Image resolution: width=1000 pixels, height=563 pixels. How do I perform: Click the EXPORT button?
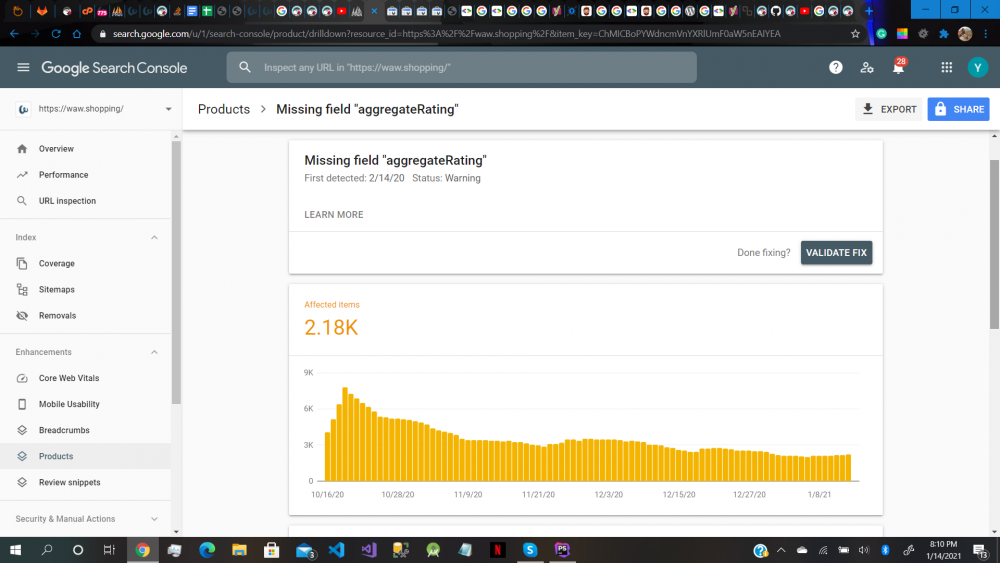[x=888, y=109]
